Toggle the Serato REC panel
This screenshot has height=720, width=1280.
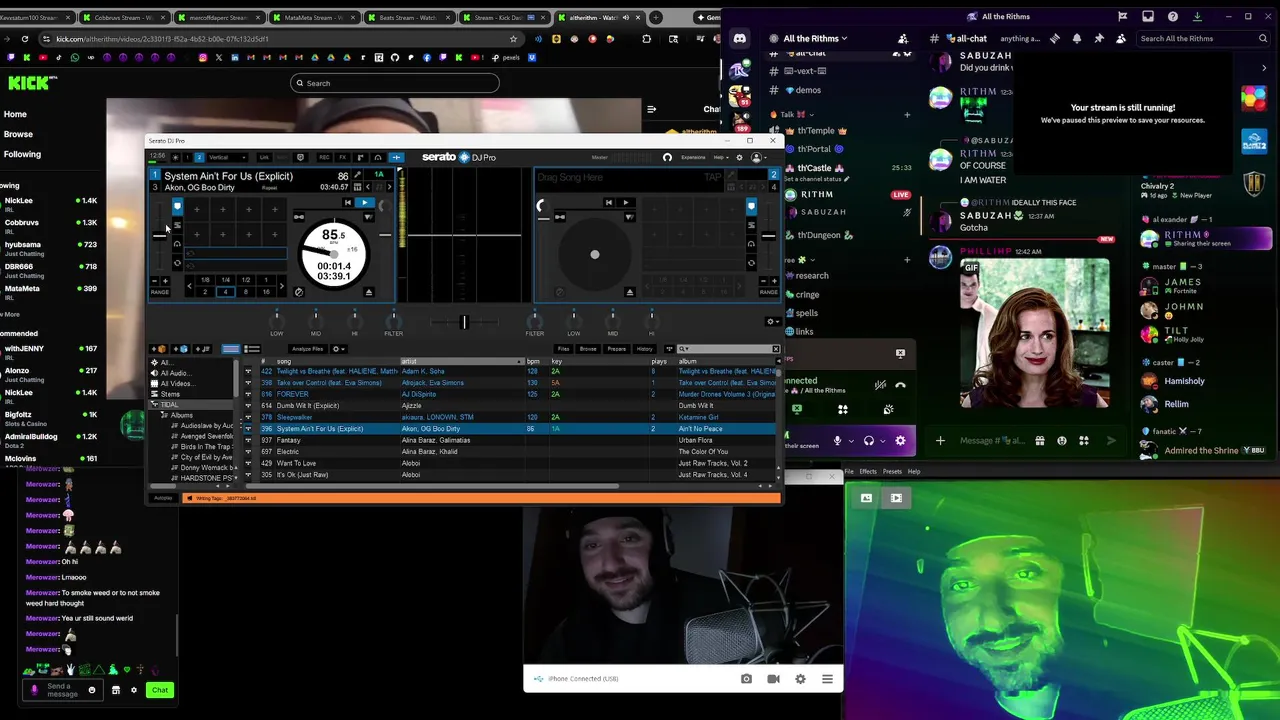(x=324, y=157)
